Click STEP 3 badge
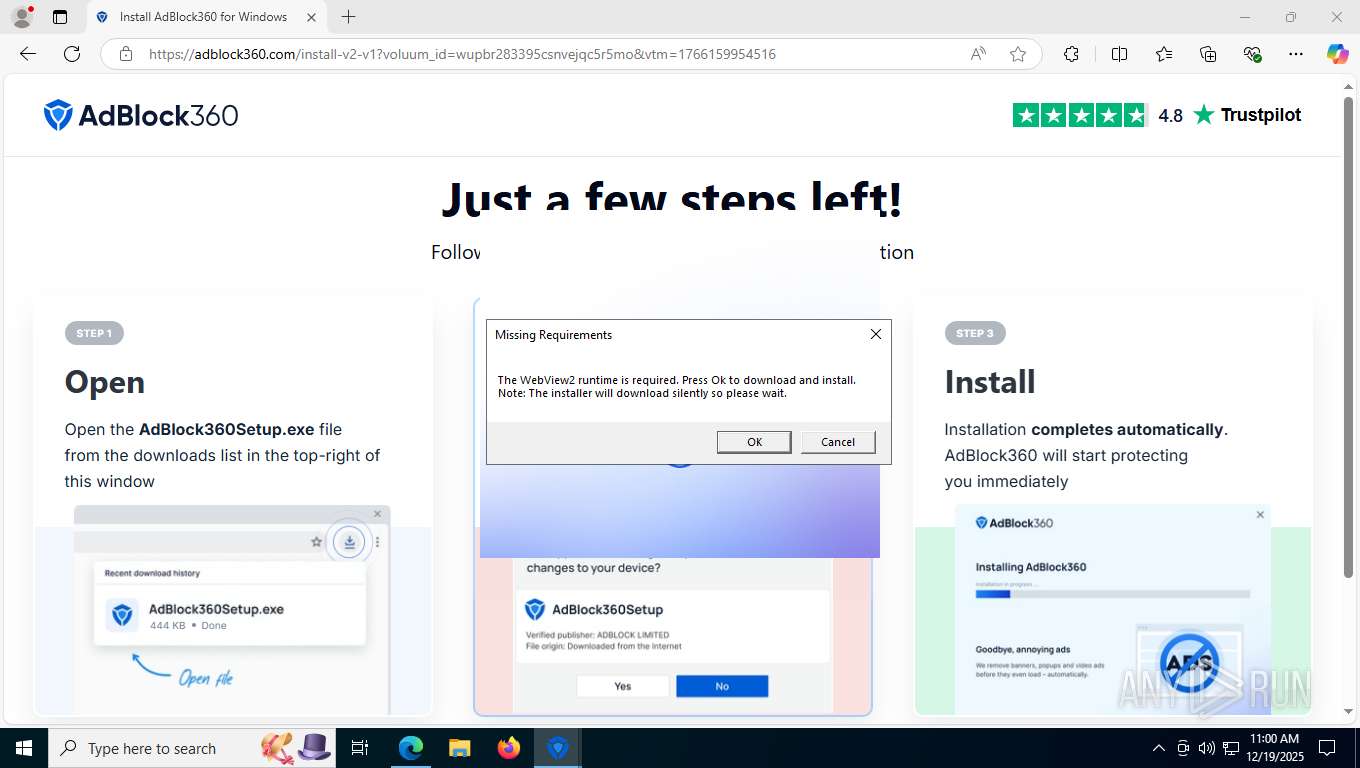Screen dimensions: 1360x768 coord(975,333)
